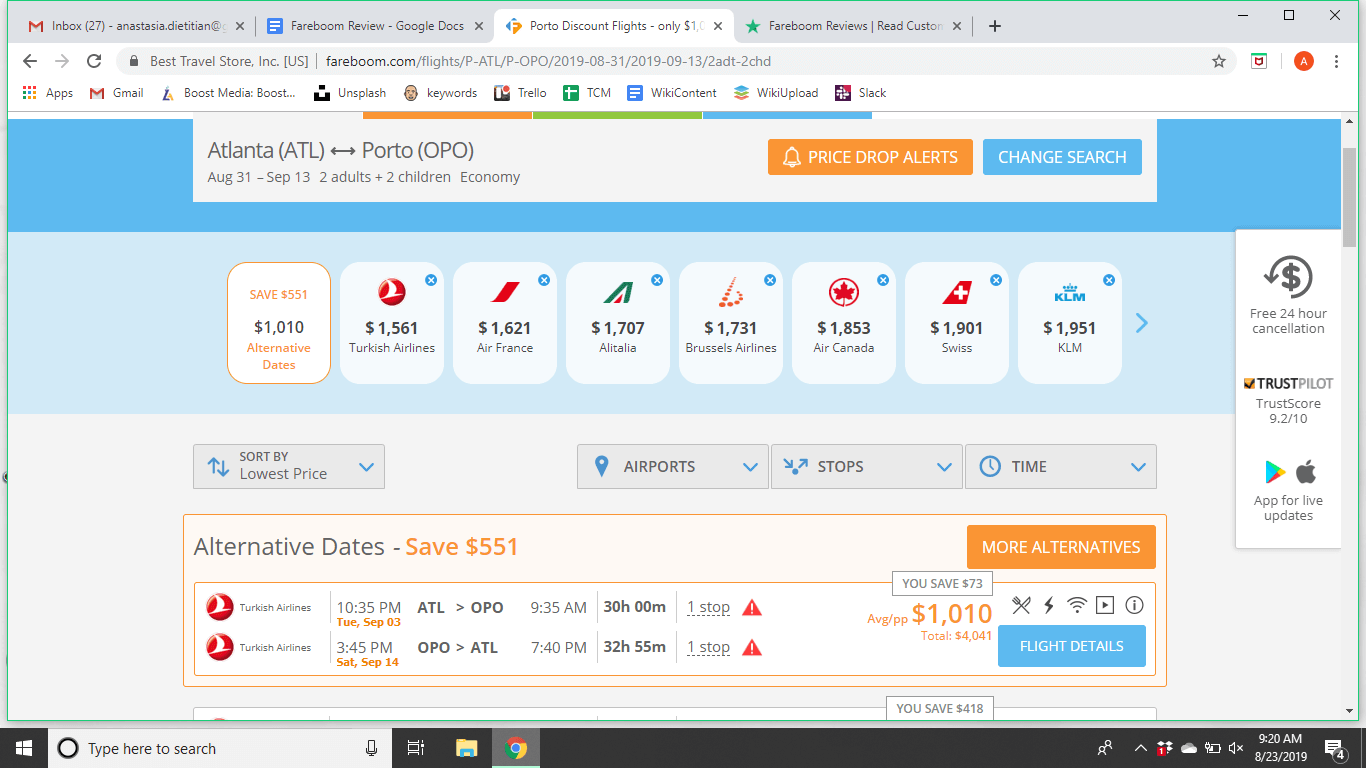Expand the Airports filter dropdown
Viewport: 1366px width, 768px height.
[673, 466]
